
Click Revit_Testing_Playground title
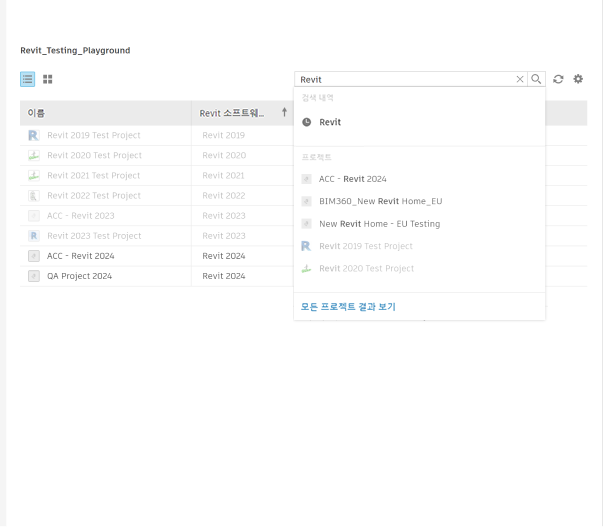[x=75, y=51]
